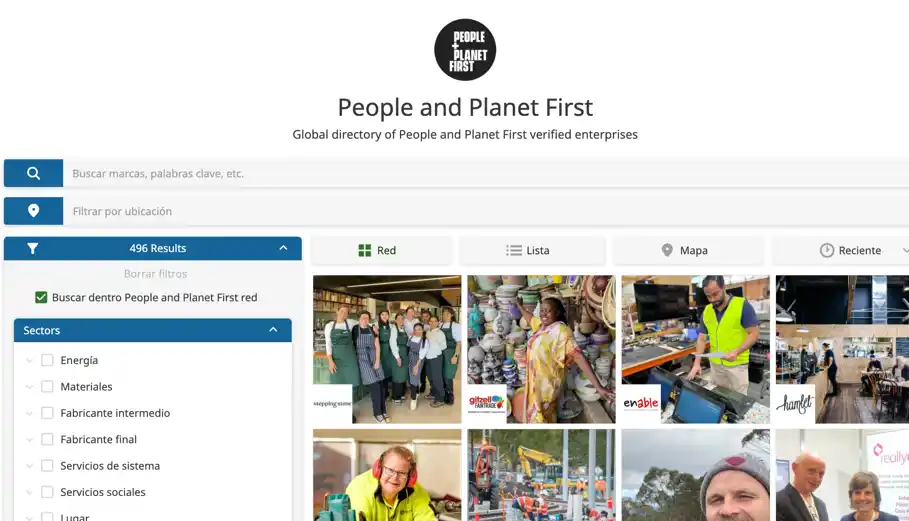Viewport: 909px width, 521px height.
Task: Click the location pin filter icon
Action: click(34, 211)
